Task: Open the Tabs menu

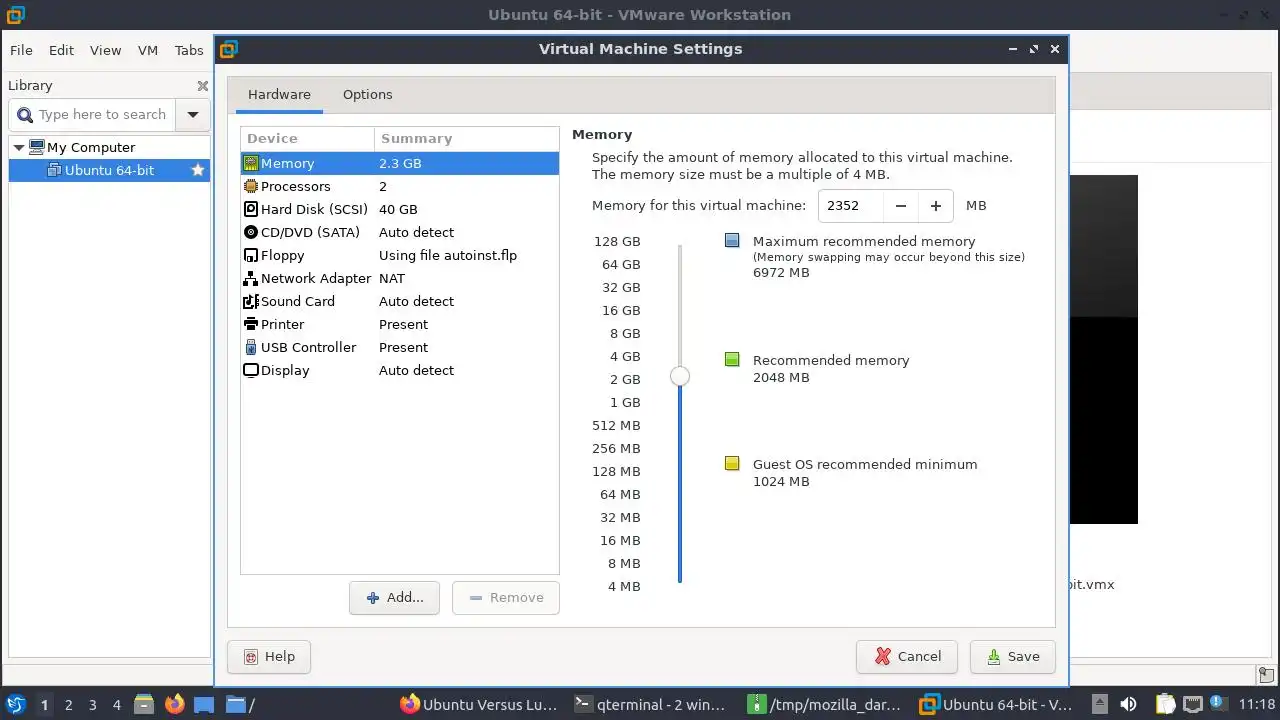Action: (x=189, y=50)
